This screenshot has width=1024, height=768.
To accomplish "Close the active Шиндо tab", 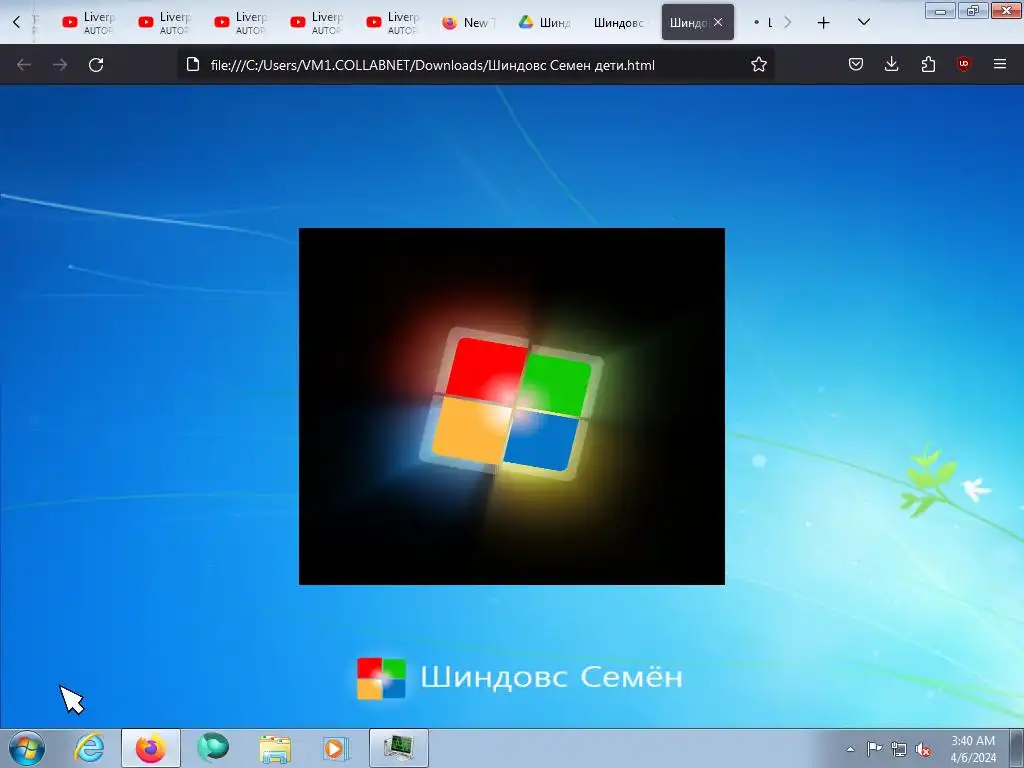I will coord(718,22).
